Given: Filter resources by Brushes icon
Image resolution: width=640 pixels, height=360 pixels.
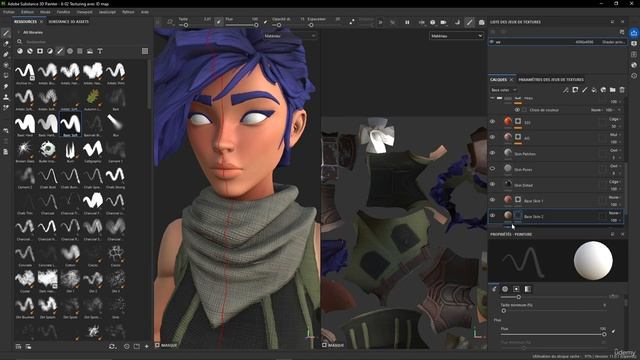Looking at the screenshot, I should [60, 51].
